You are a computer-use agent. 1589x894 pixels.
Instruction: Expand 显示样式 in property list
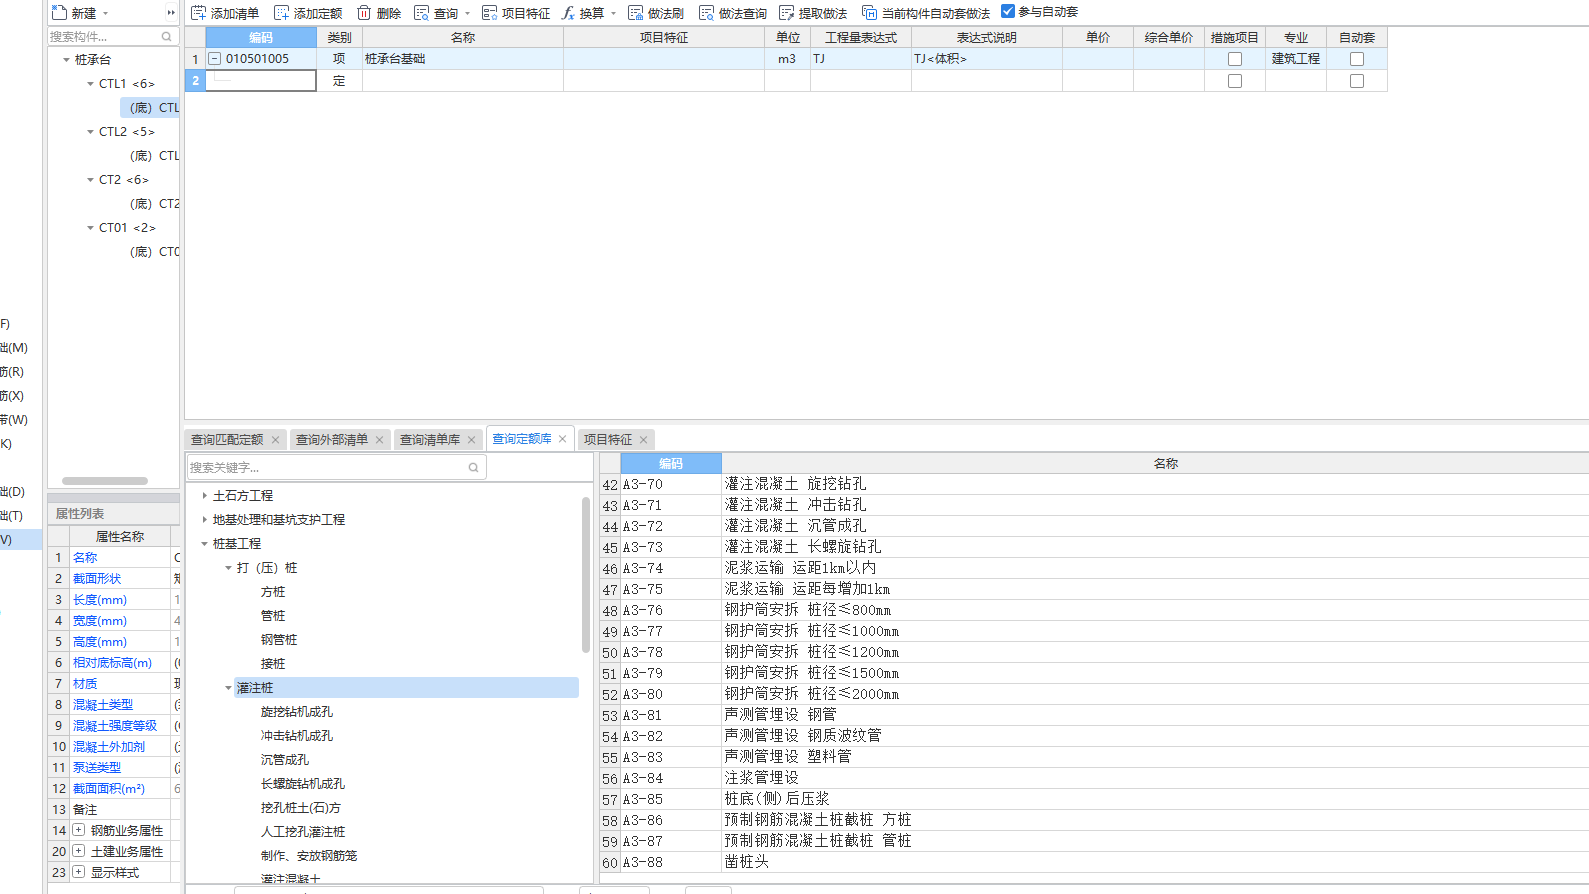point(78,872)
